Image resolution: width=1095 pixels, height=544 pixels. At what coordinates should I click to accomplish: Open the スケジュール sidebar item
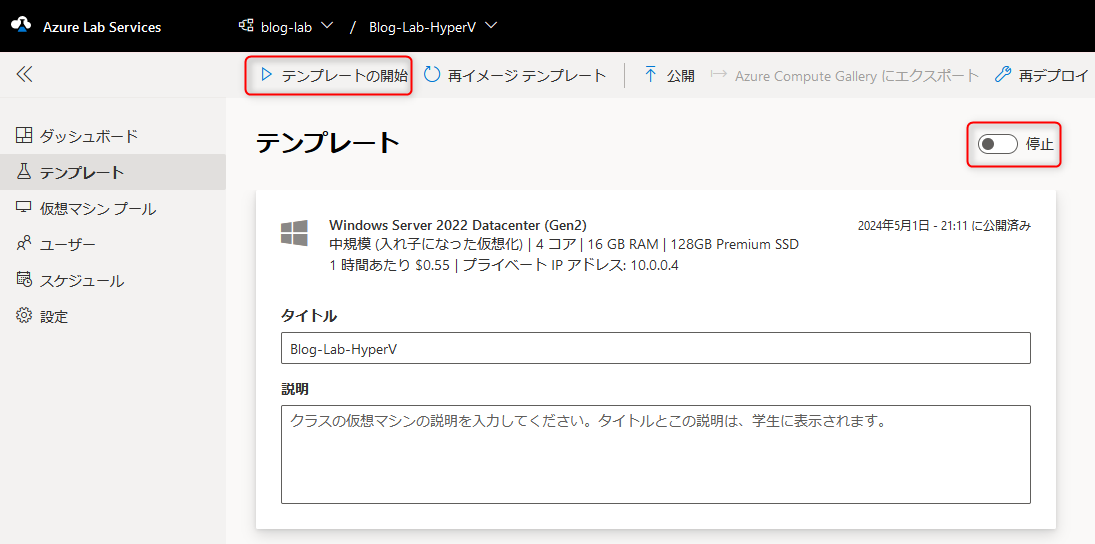(112, 281)
